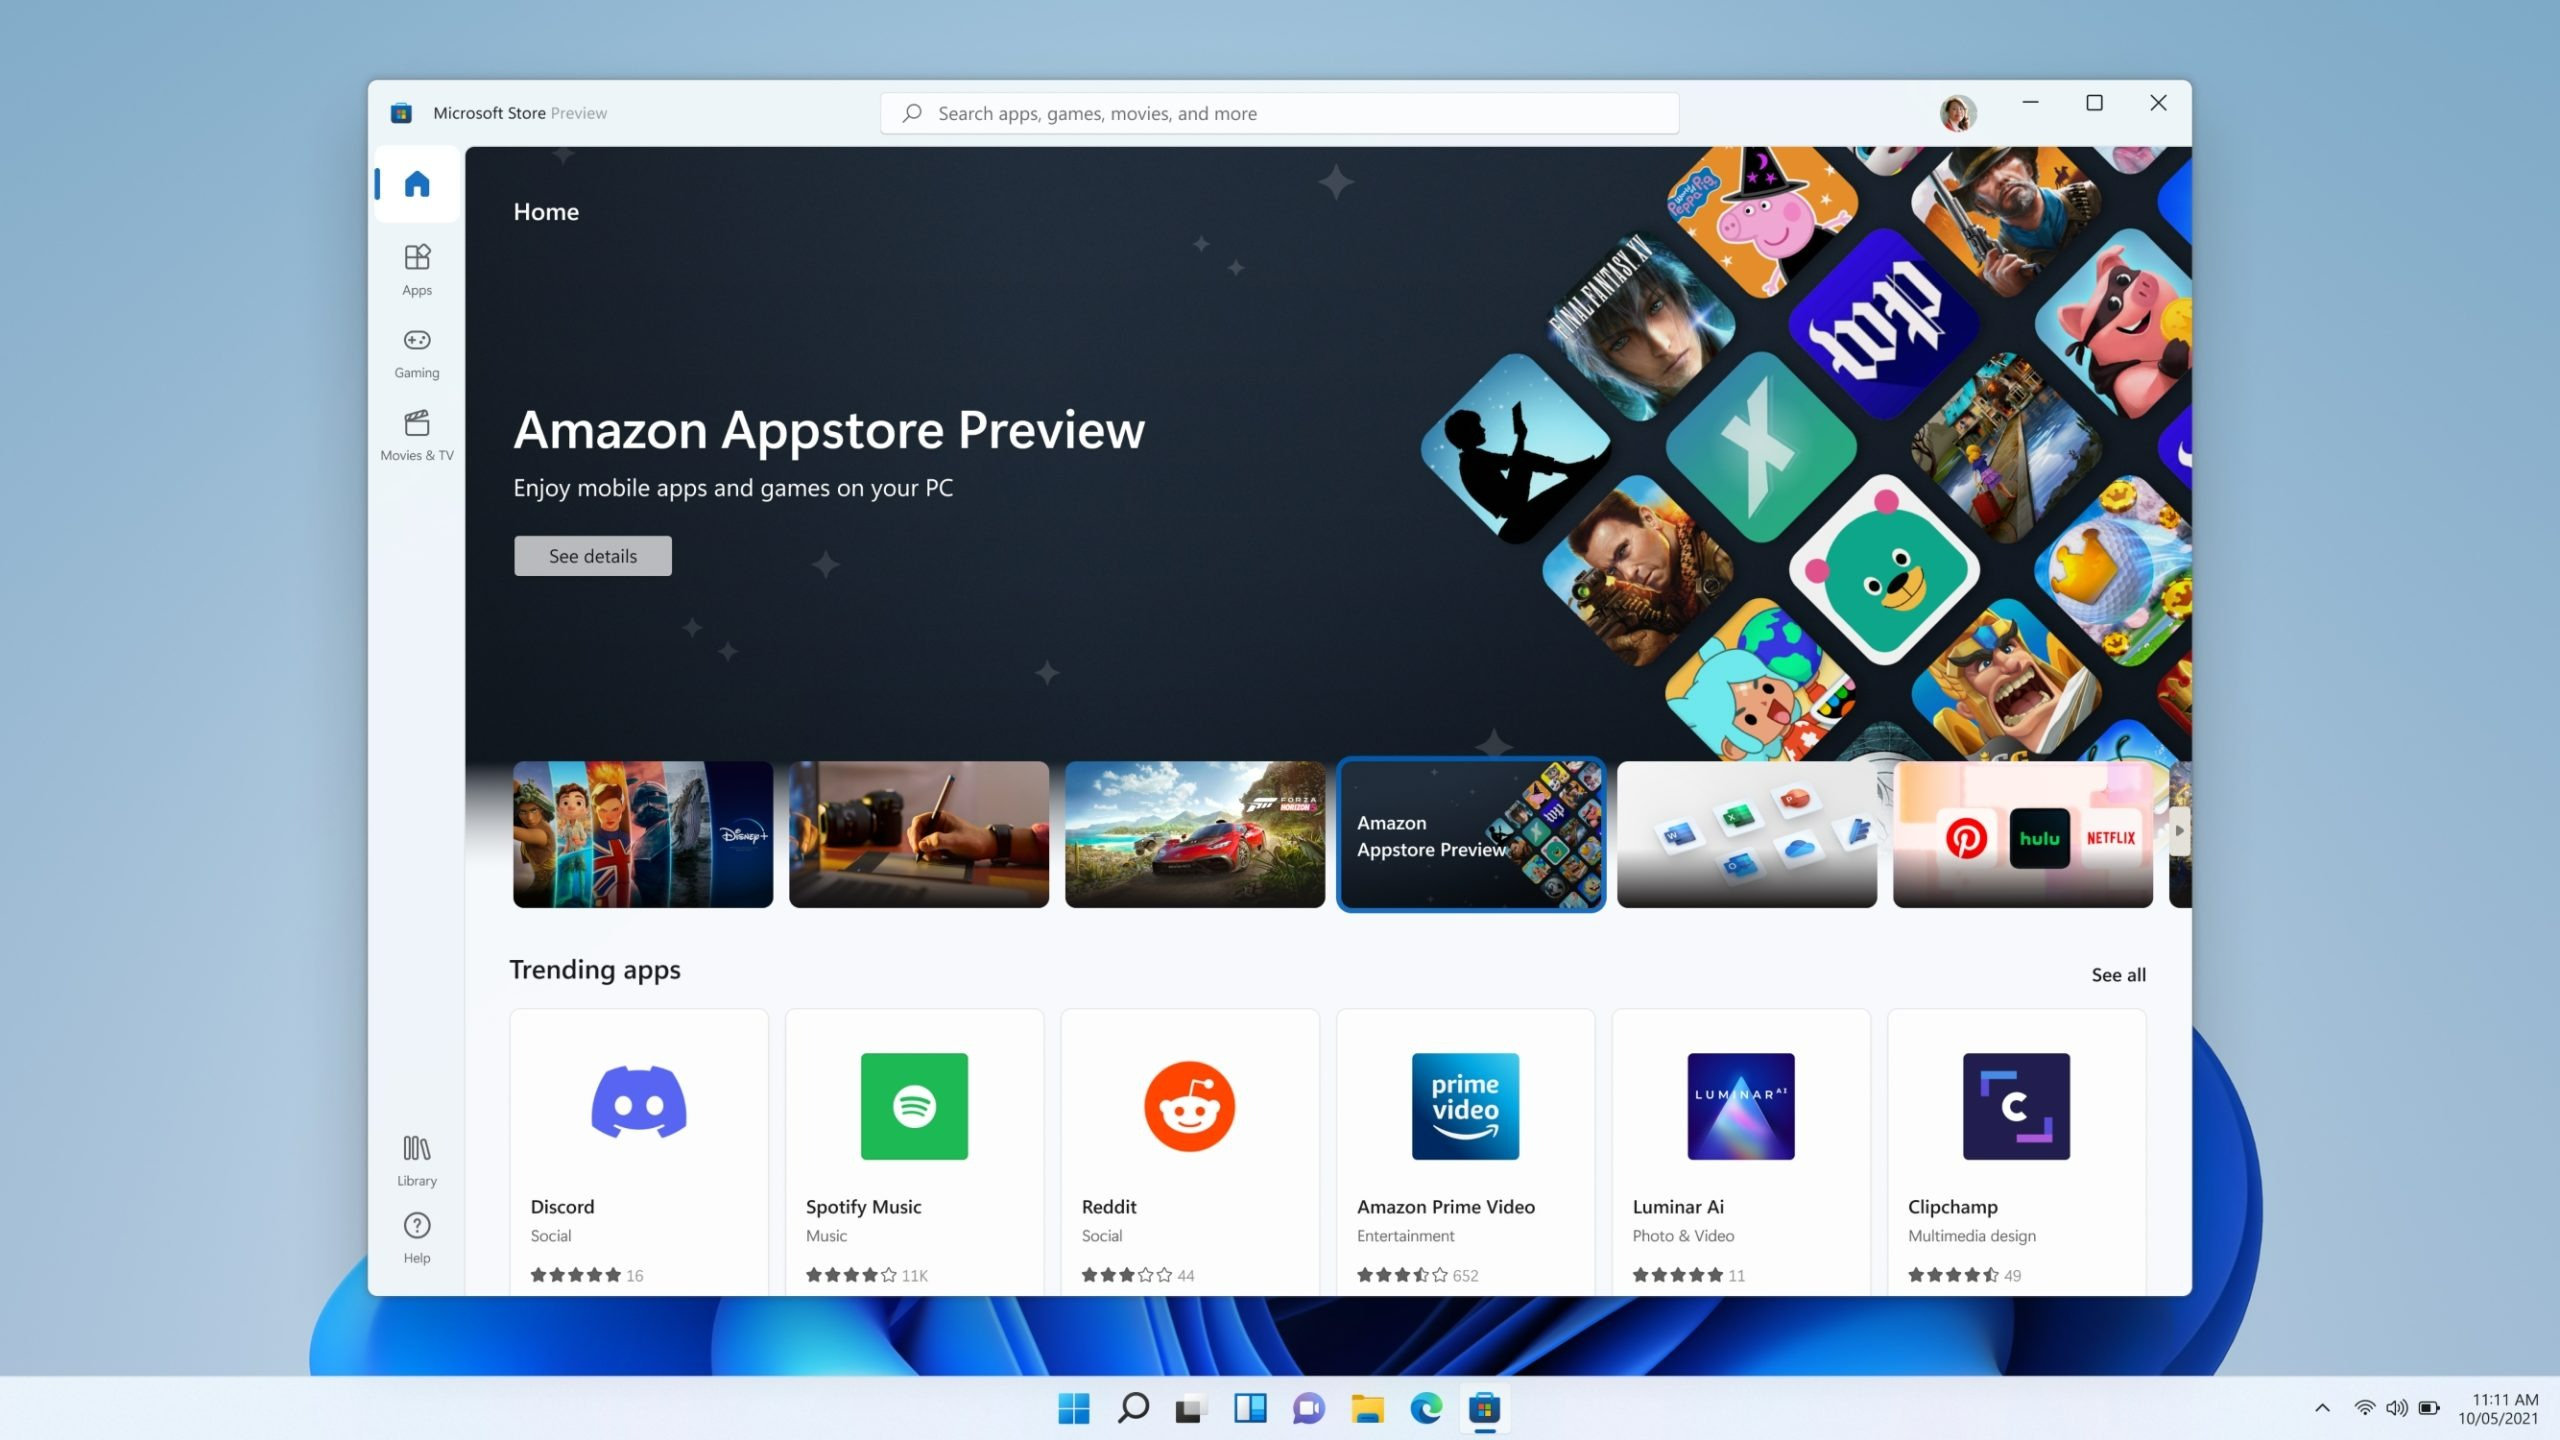Select Clipchamp icon in Trending apps
This screenshot has width=2560, height=1440.
pyautogui.click(x=2015, y=1106)
